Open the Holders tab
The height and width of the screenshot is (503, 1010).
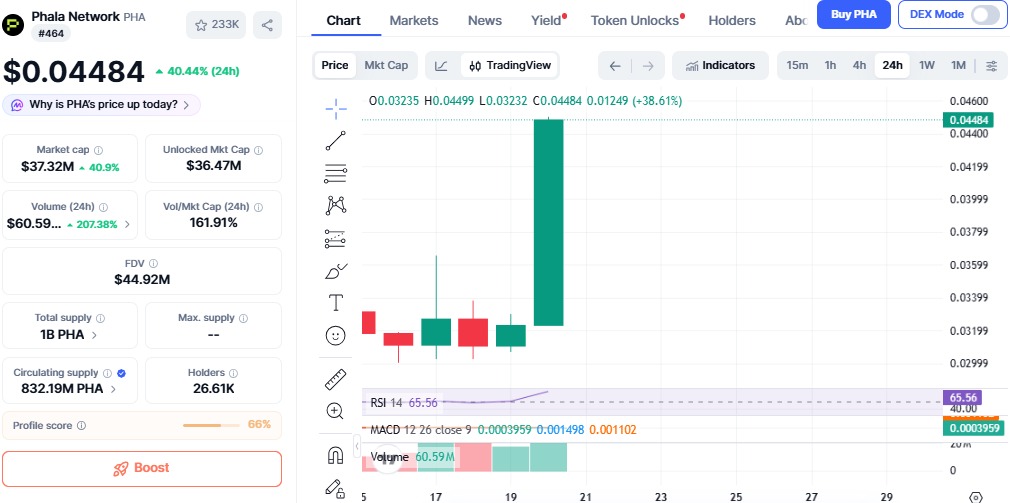(732, 21)
